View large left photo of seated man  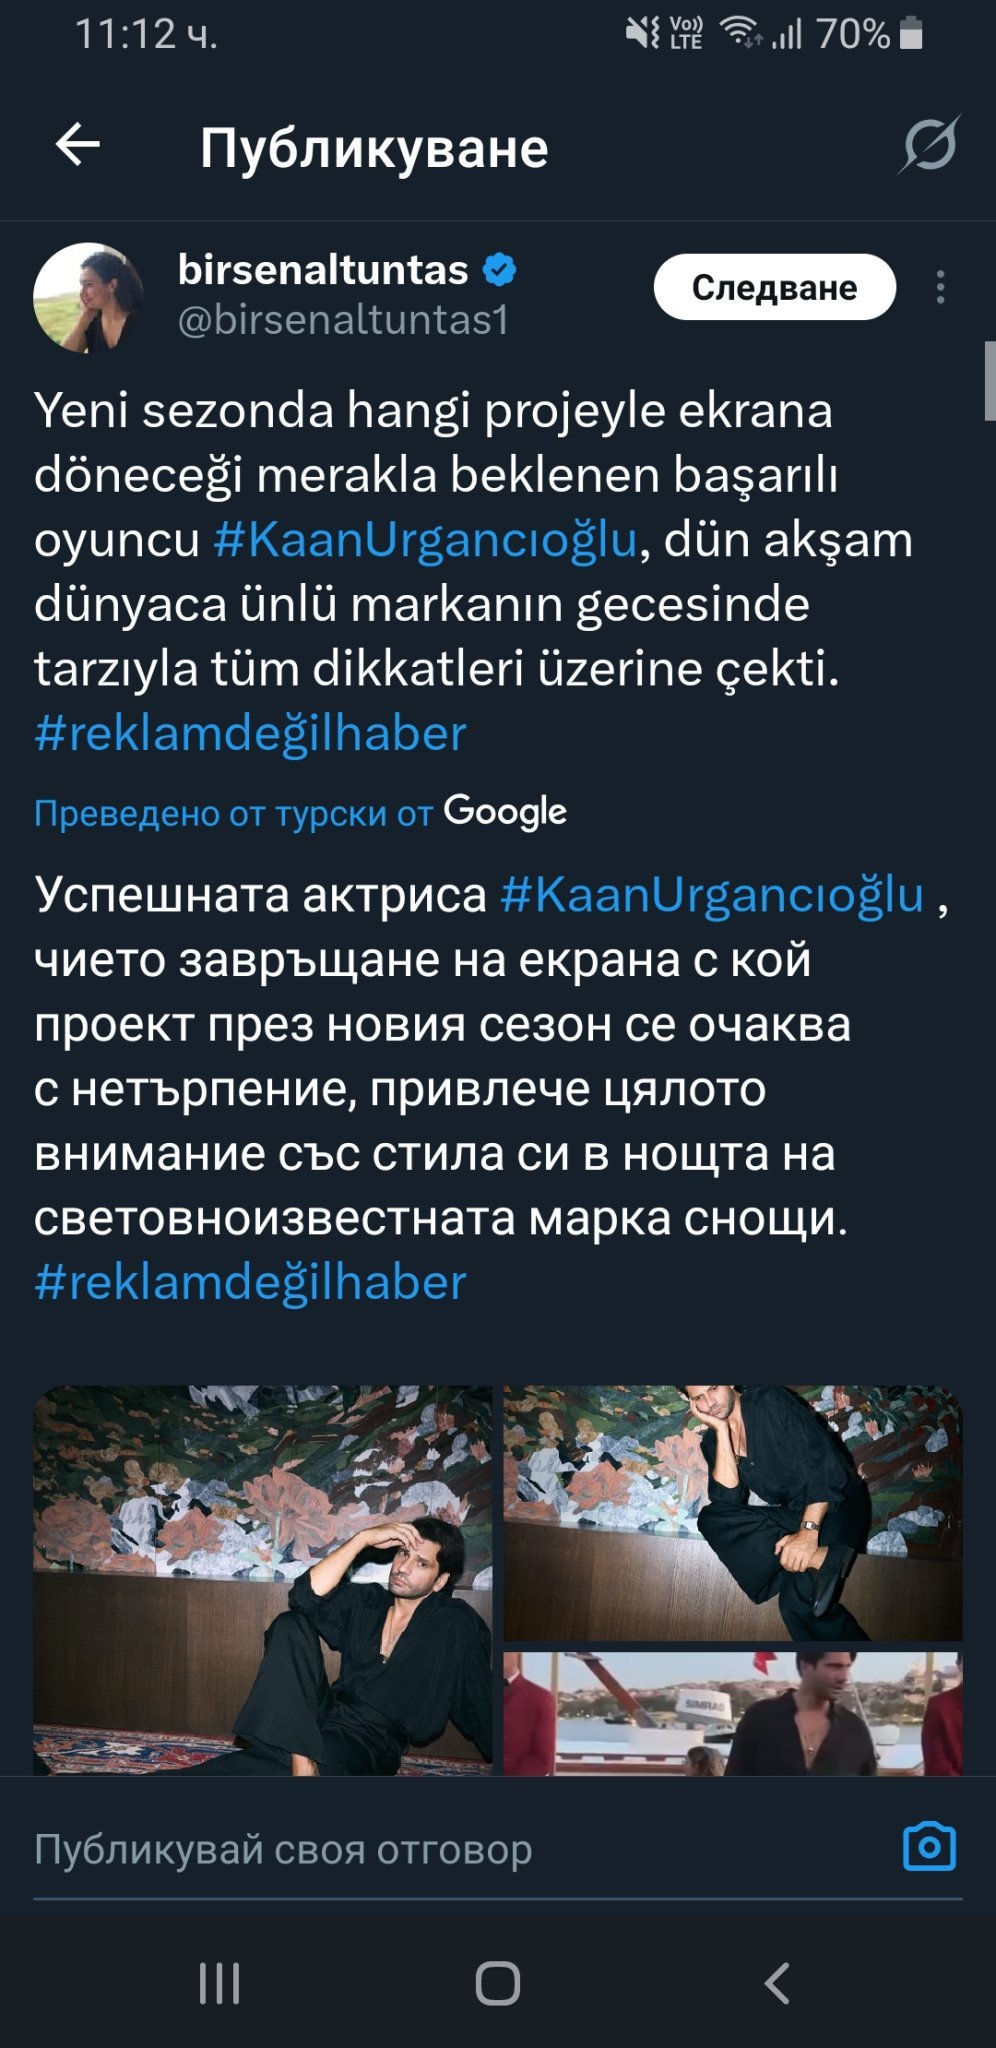coord(263,1580)
